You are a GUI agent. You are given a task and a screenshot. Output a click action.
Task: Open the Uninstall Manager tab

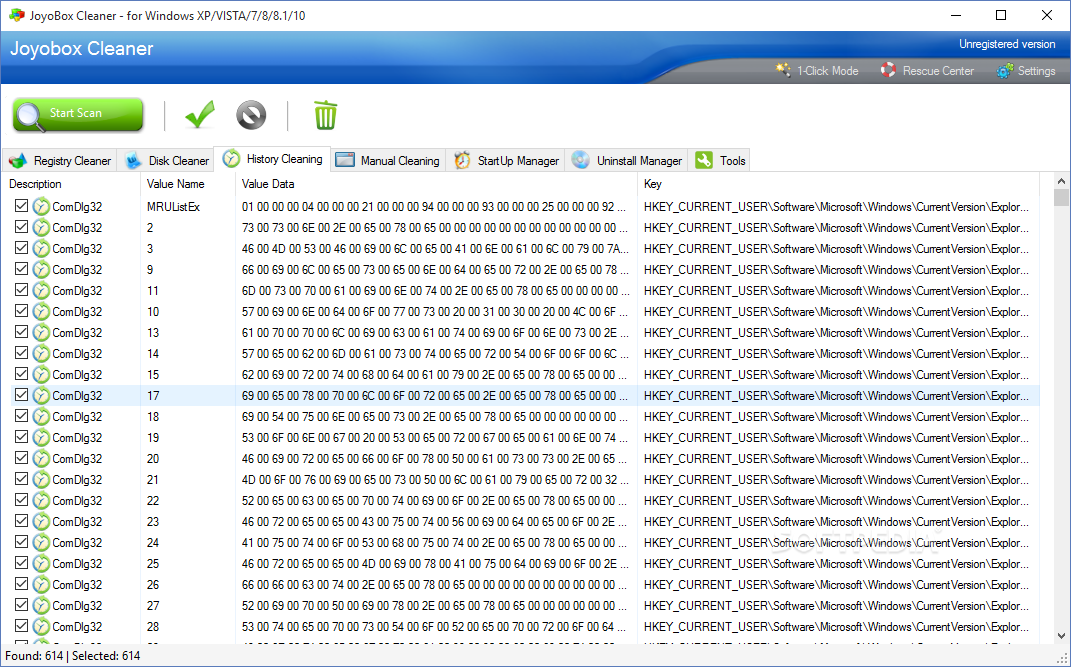tap(626, 160)
